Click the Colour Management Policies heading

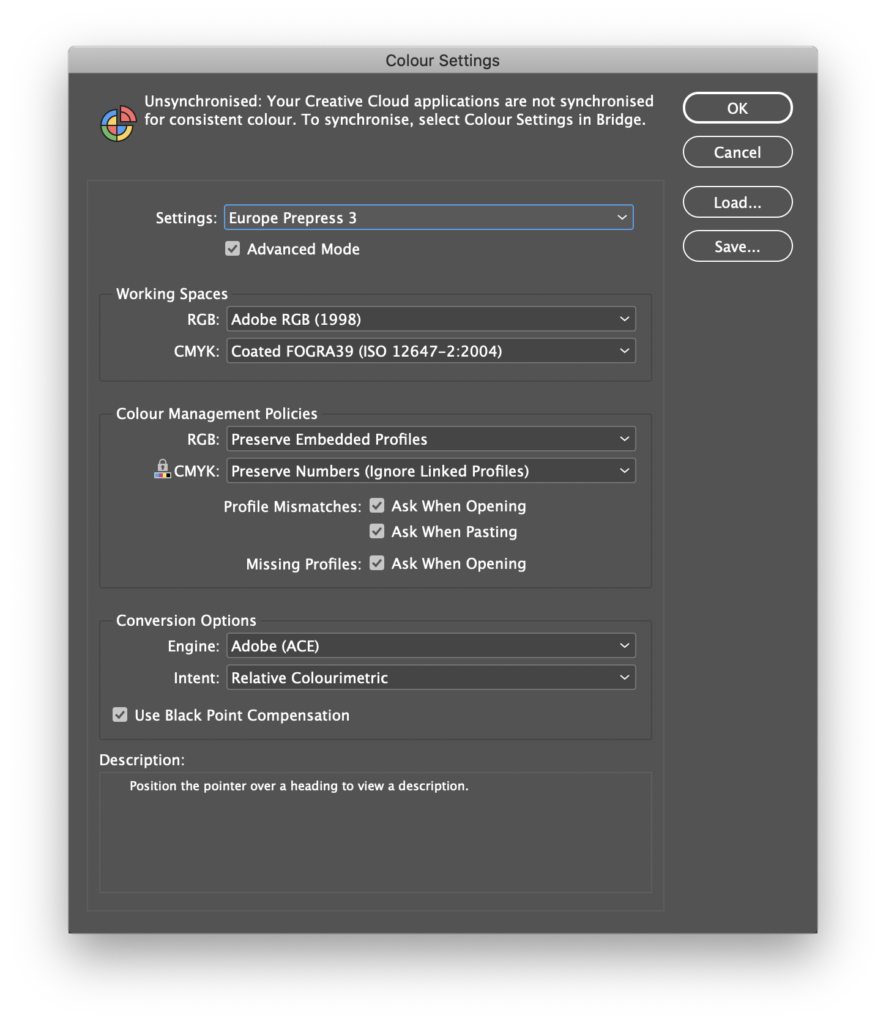[217, 414]
